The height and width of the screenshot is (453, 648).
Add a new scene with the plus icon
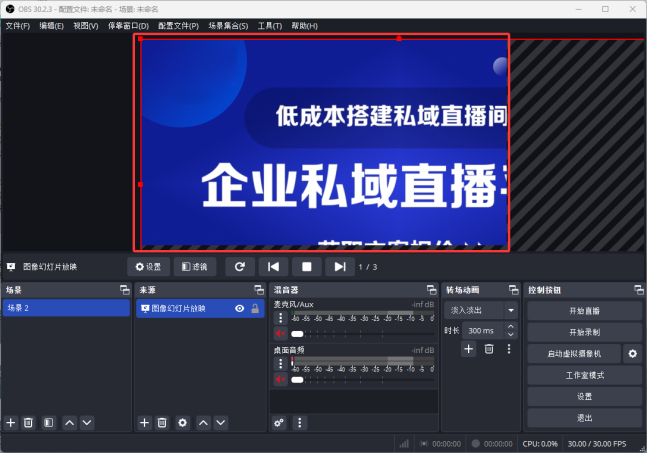11,423
